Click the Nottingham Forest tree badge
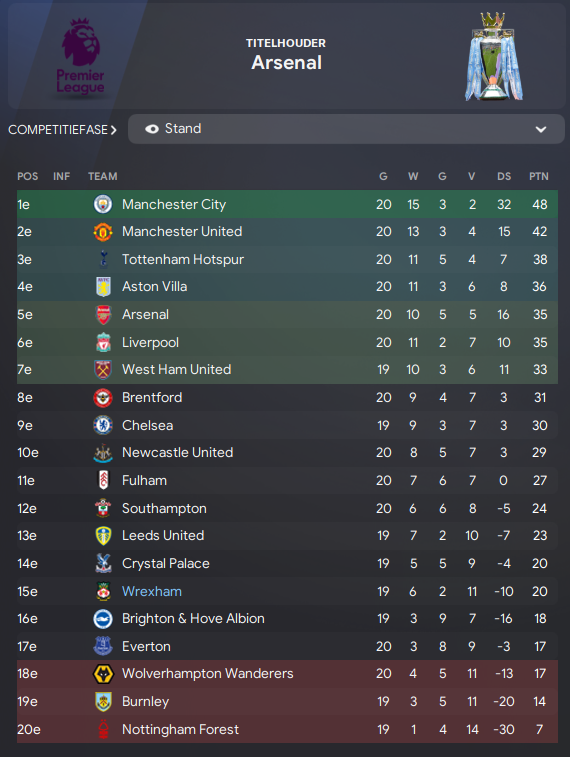Image resolution: width=570 pixels, height=757 pixels. [103, 729]
